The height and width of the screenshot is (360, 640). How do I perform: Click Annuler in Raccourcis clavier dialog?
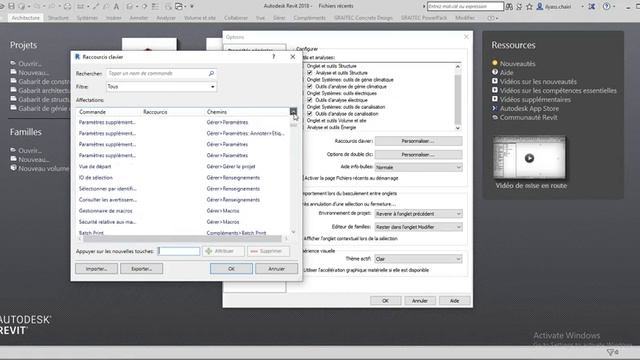tap(276, 269)
